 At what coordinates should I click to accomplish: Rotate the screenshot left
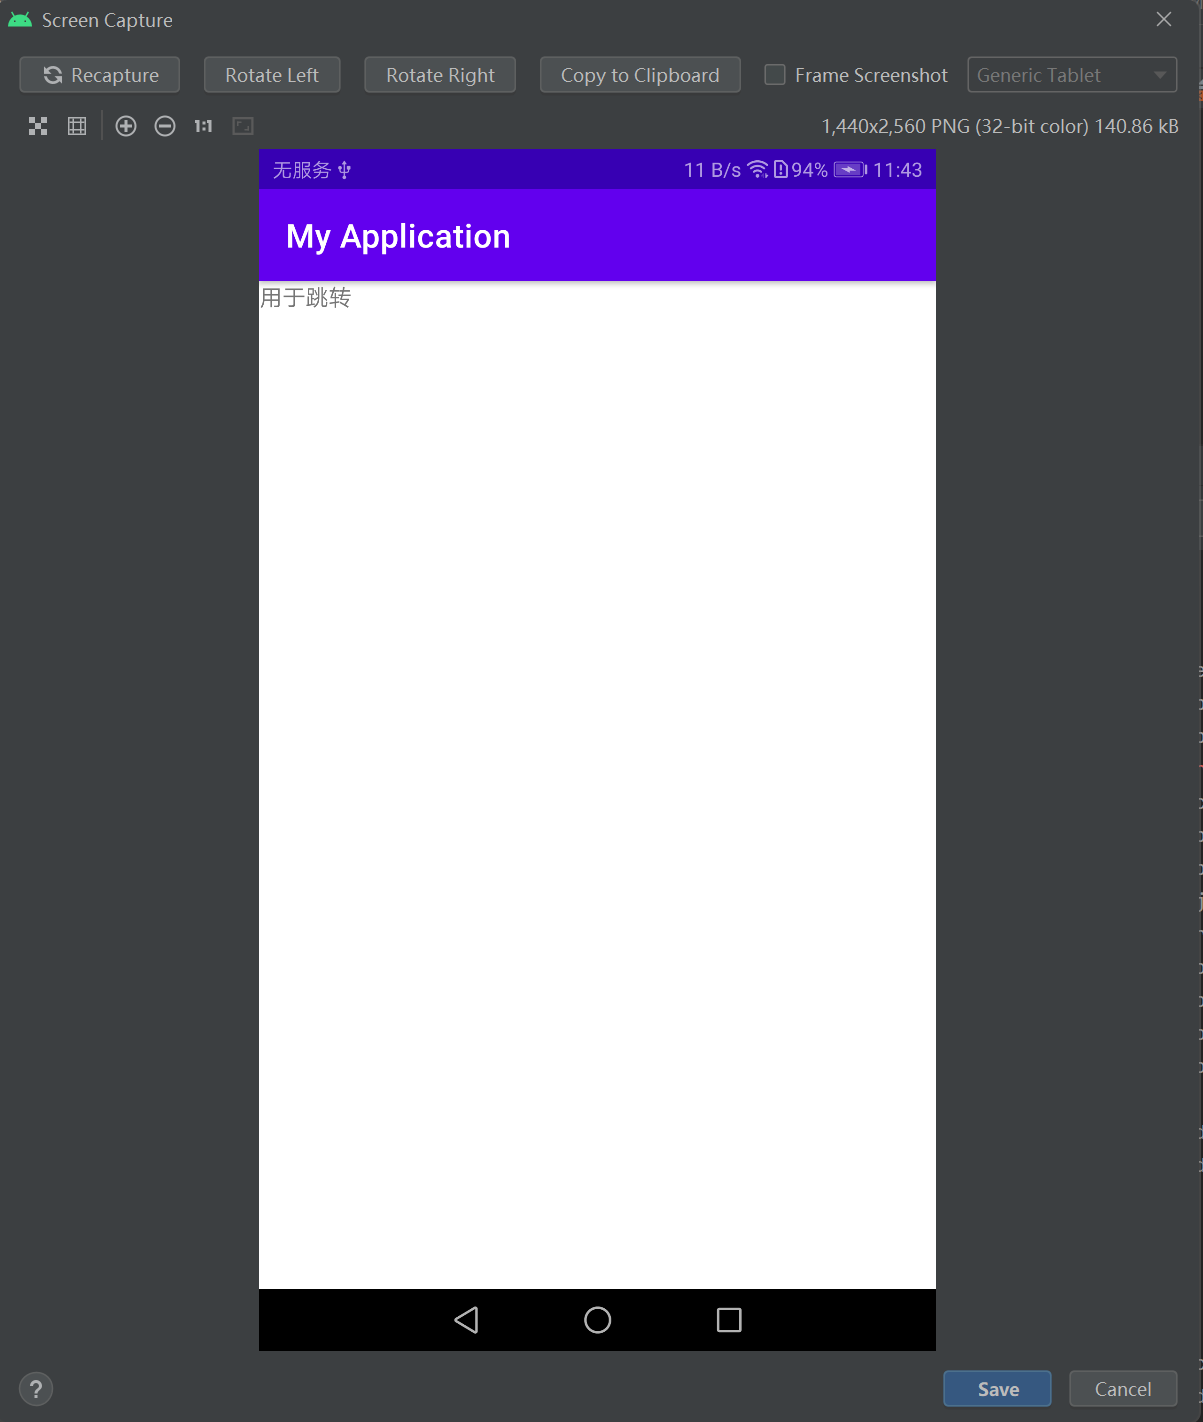(272, 75)
